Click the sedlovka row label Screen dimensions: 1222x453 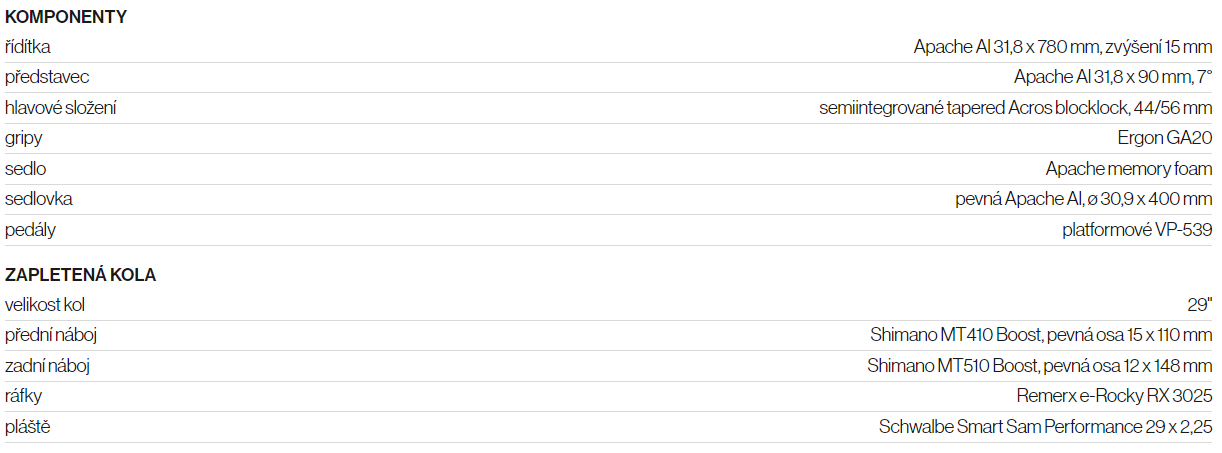[x=39, y=199]
